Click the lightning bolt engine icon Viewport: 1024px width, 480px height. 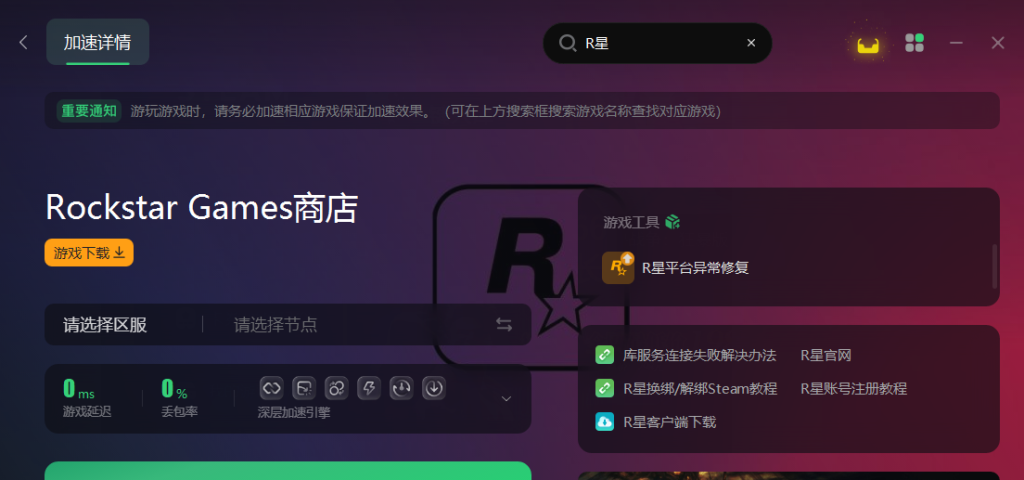pyautogui.click(x=369, y=388)
